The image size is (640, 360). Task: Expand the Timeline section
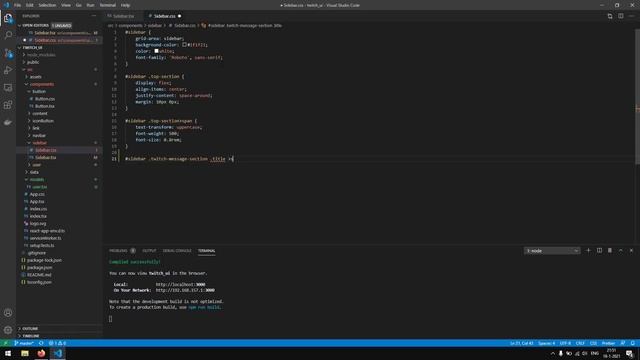pos(31,336)
